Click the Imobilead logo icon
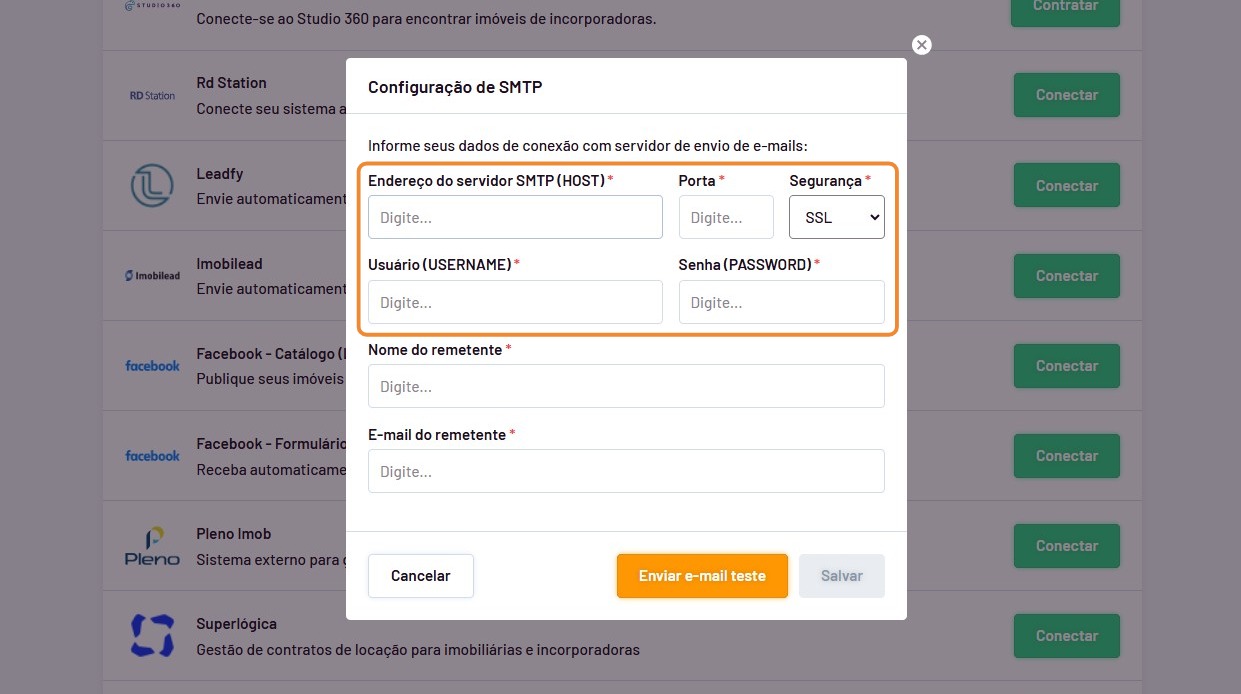1241x694 pixels. [x=152, y=276]
